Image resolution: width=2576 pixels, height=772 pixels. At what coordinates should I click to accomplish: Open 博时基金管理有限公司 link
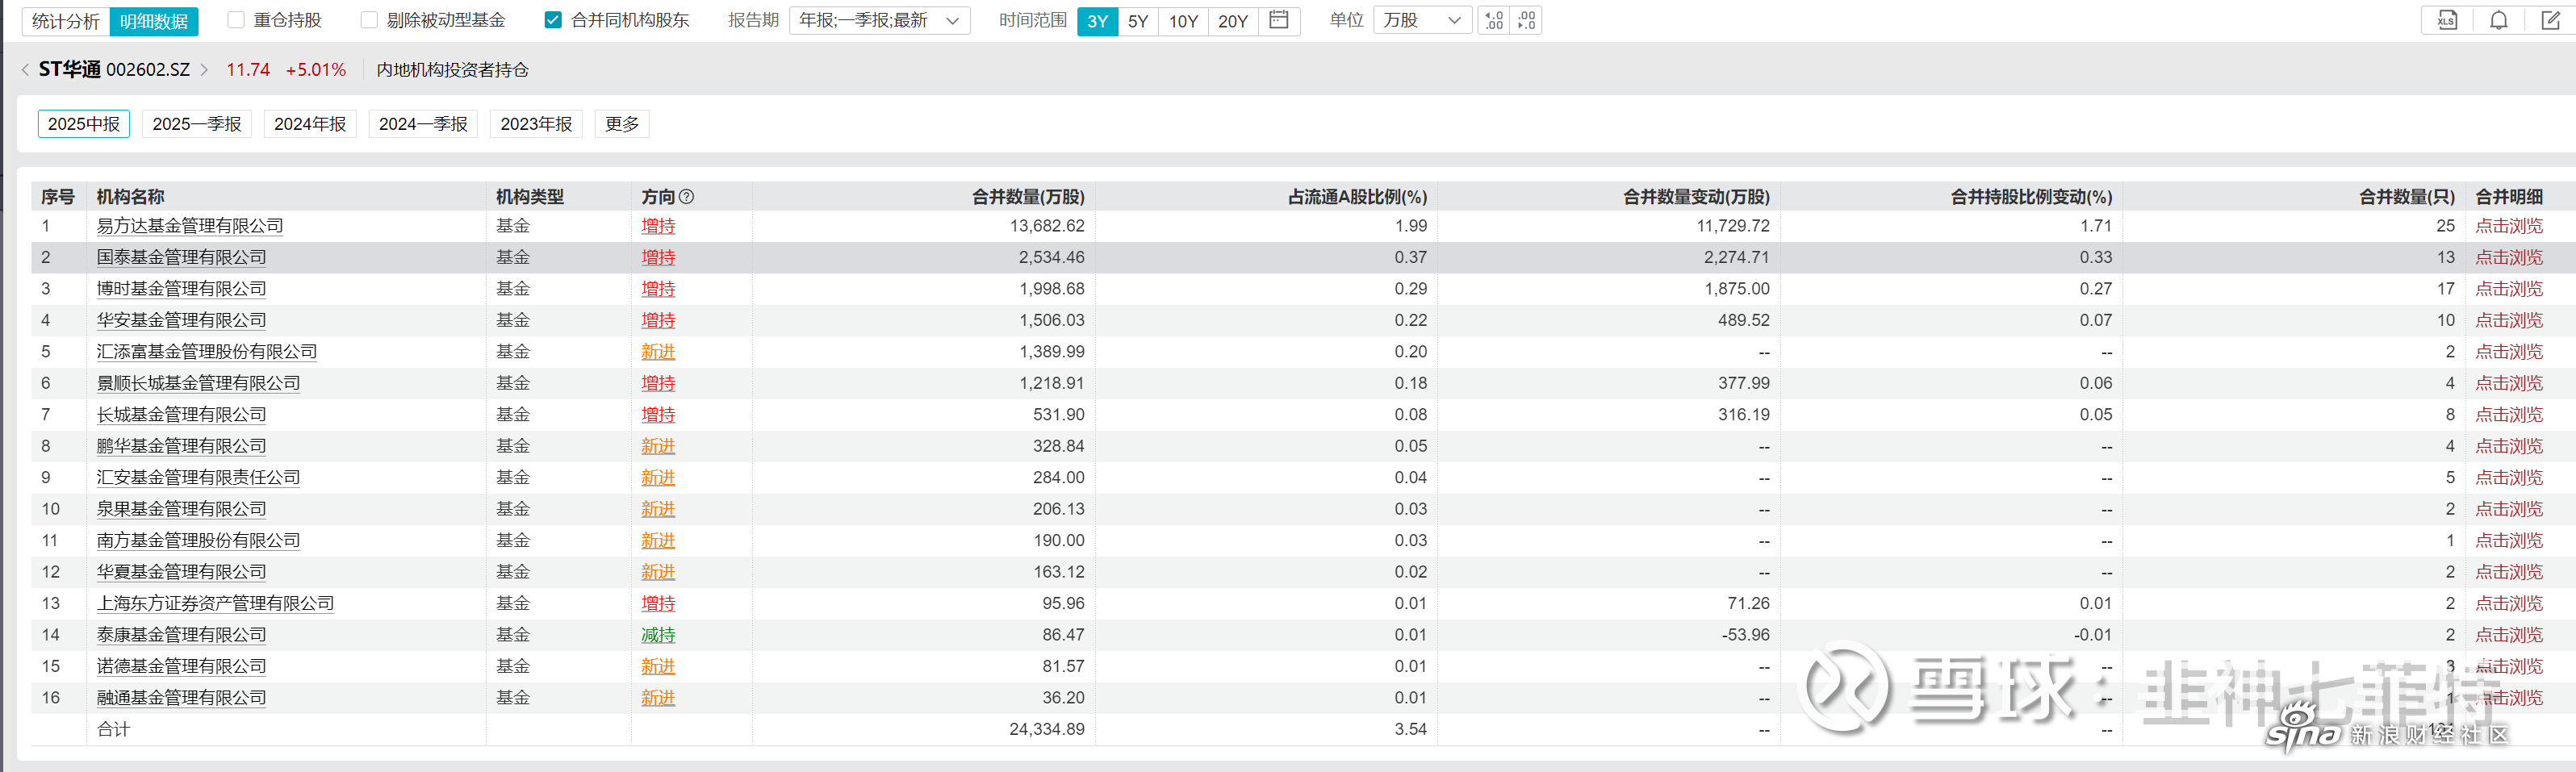coord(181,289)
